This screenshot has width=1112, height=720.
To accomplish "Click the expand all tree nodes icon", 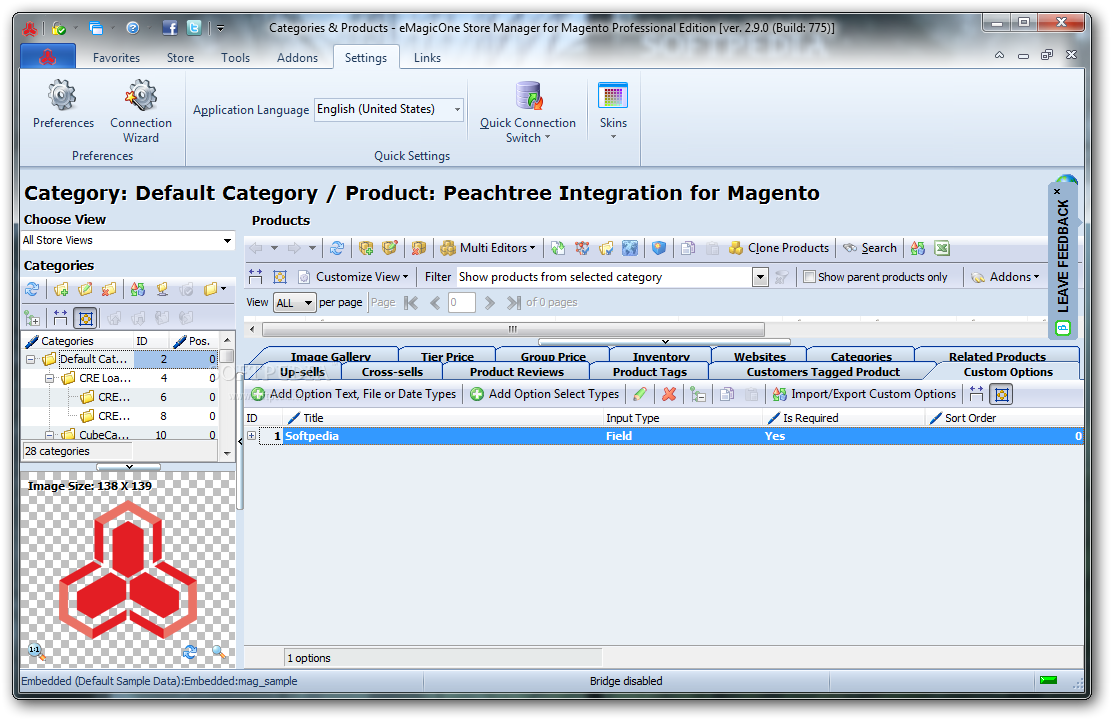I will coord(32,318).
